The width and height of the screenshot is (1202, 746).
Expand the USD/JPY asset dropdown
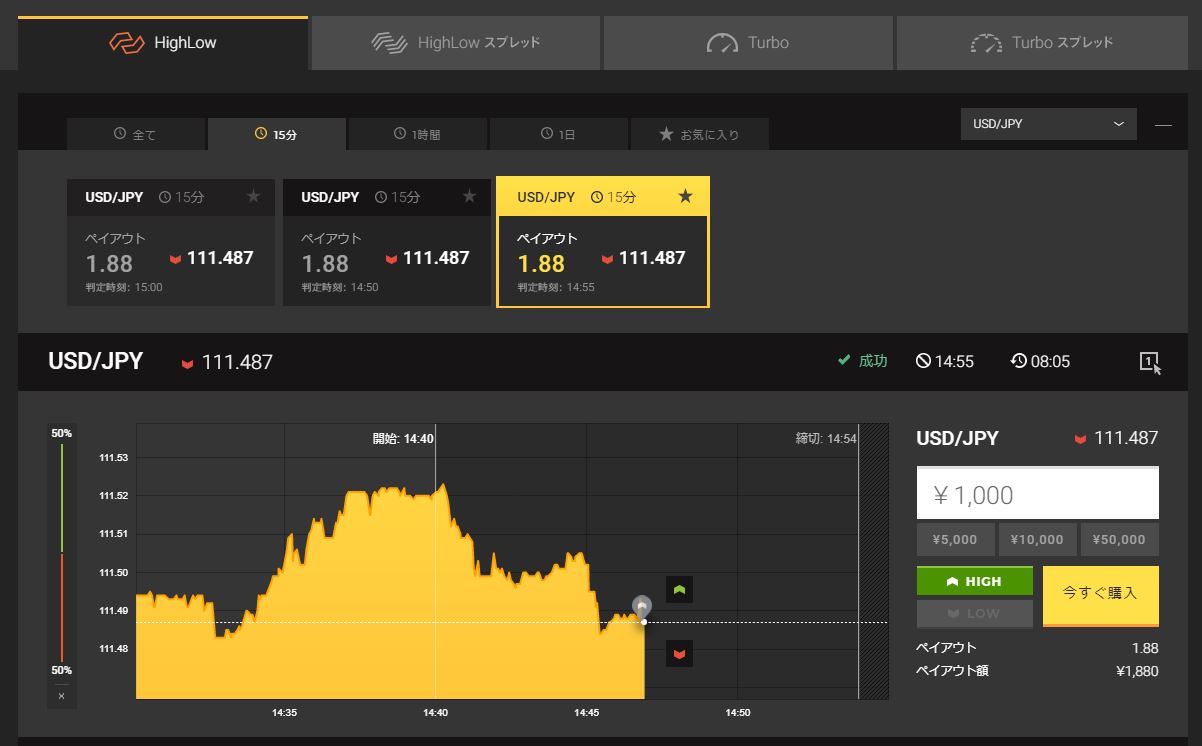tap(1048, 124)
